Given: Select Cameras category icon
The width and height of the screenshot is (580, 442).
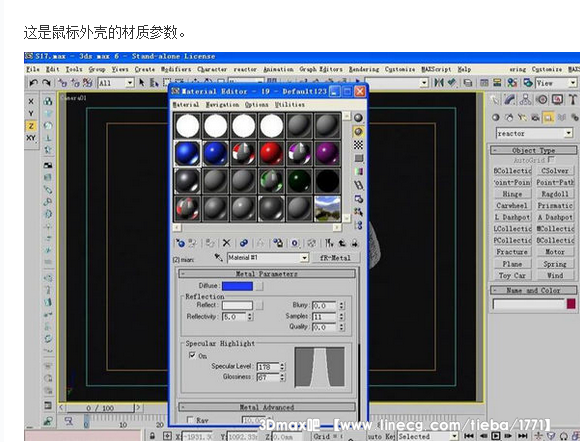Looking at the screenshot, I should click(x=535, y=118).
